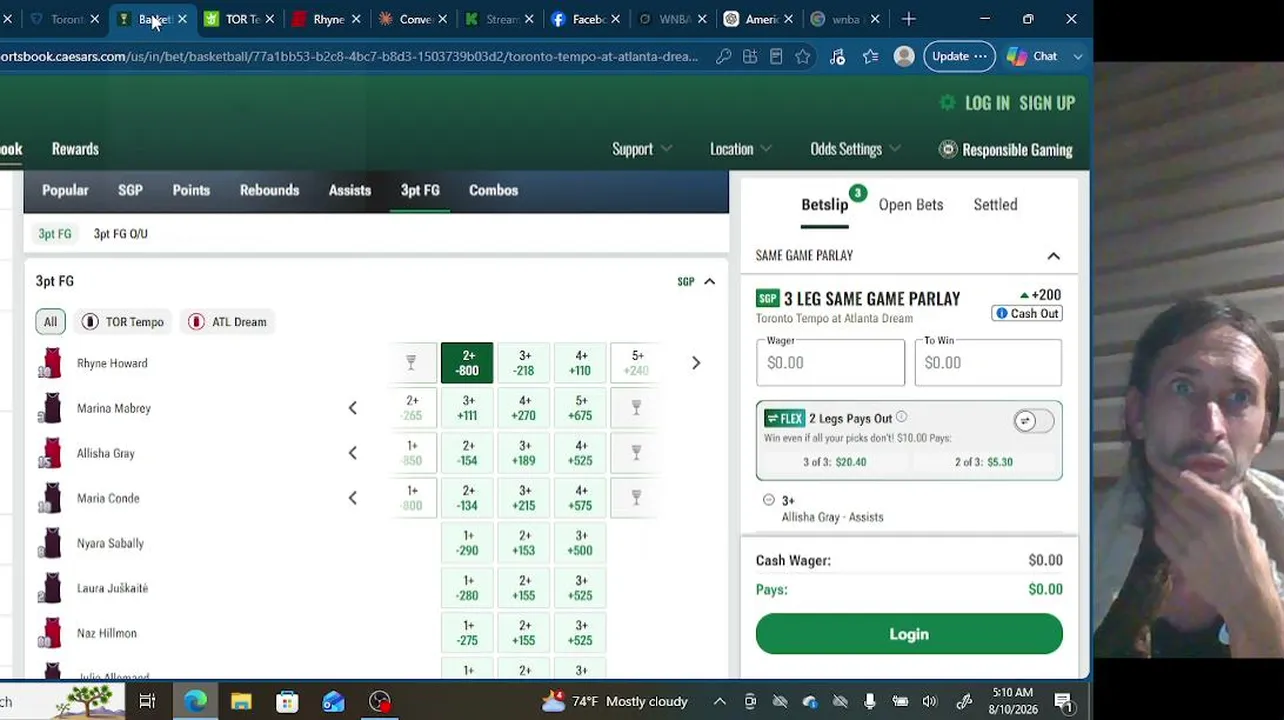Open the browser password key icon
Image resolution: width=1284 pixels, height=720 pixels.
(x=723, y=57)
